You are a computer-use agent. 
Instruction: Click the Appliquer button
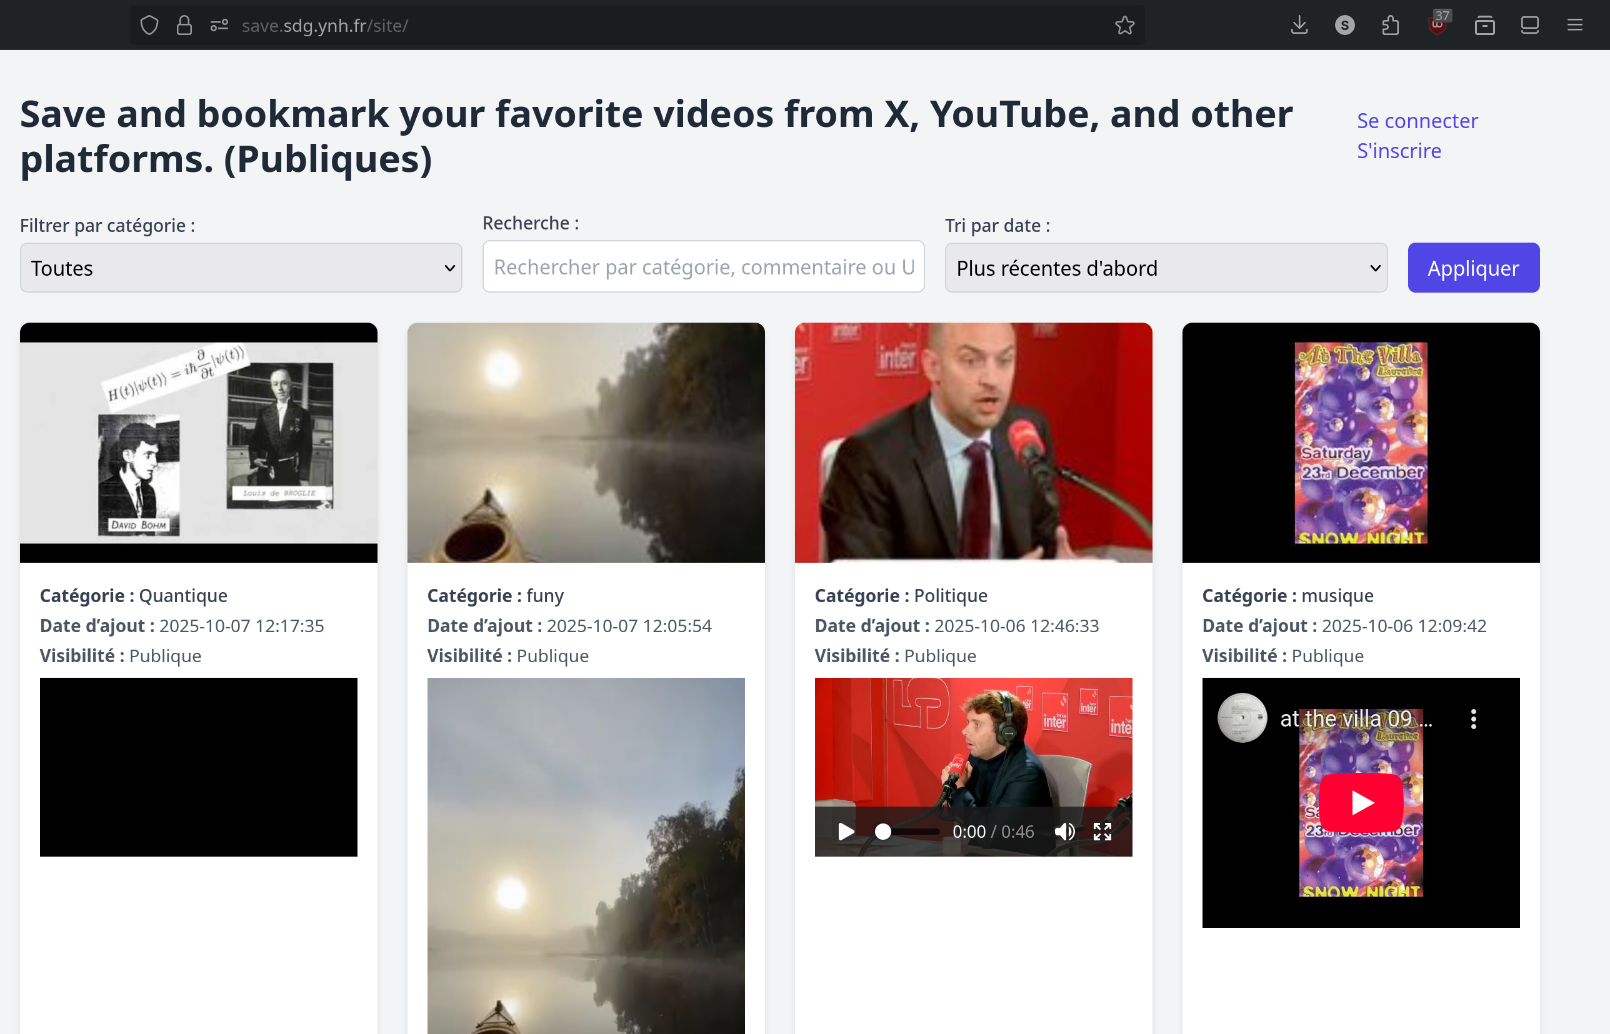tap(1473, 268)
